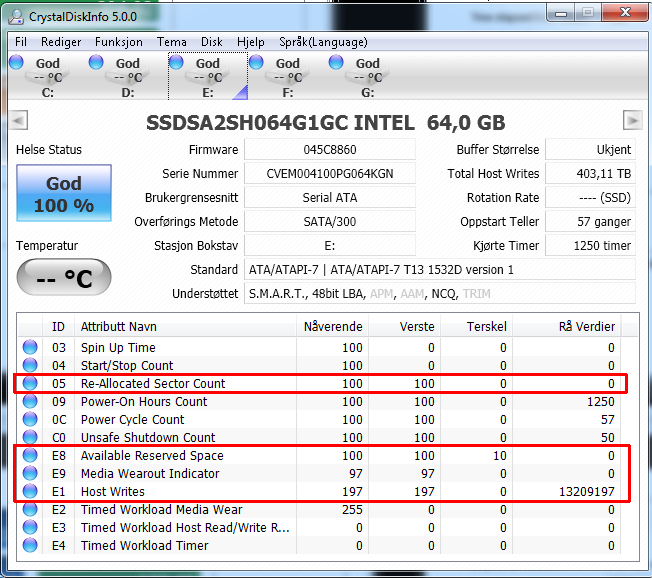Click the Firmware field 045C8860
The width and height of the screenshot is (652, 578).
point(330,150)
